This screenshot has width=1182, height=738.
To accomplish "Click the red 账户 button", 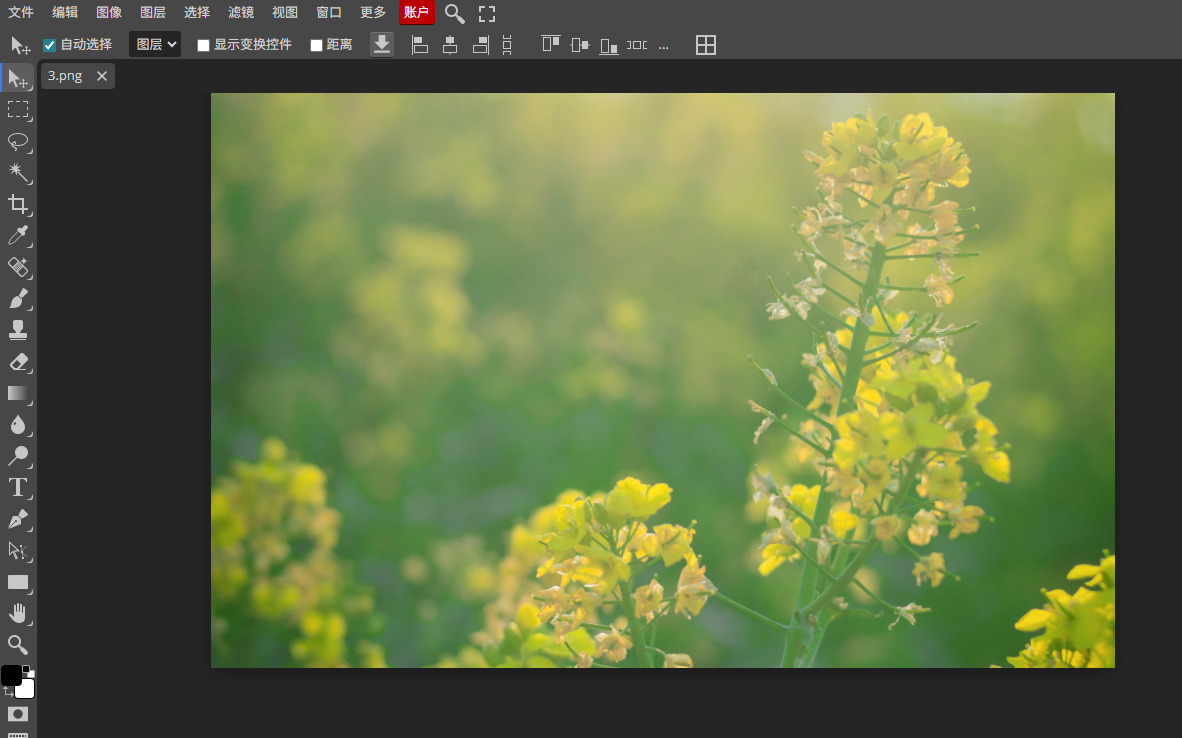I will [417, 13].
